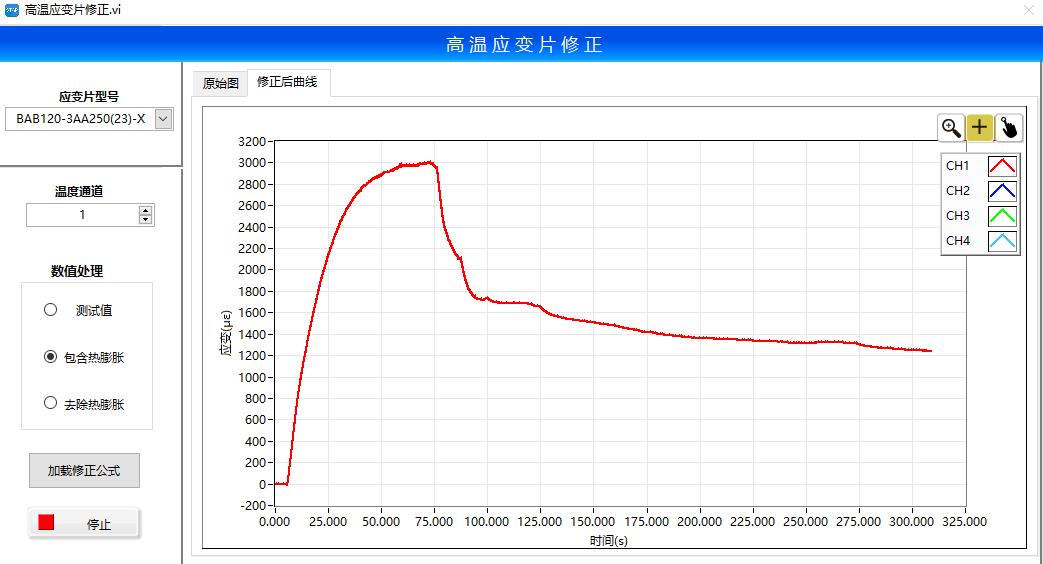Select the 测试值 radio option
The height and width of the screenshot is (564, 1043).
[x=51, y=310]
